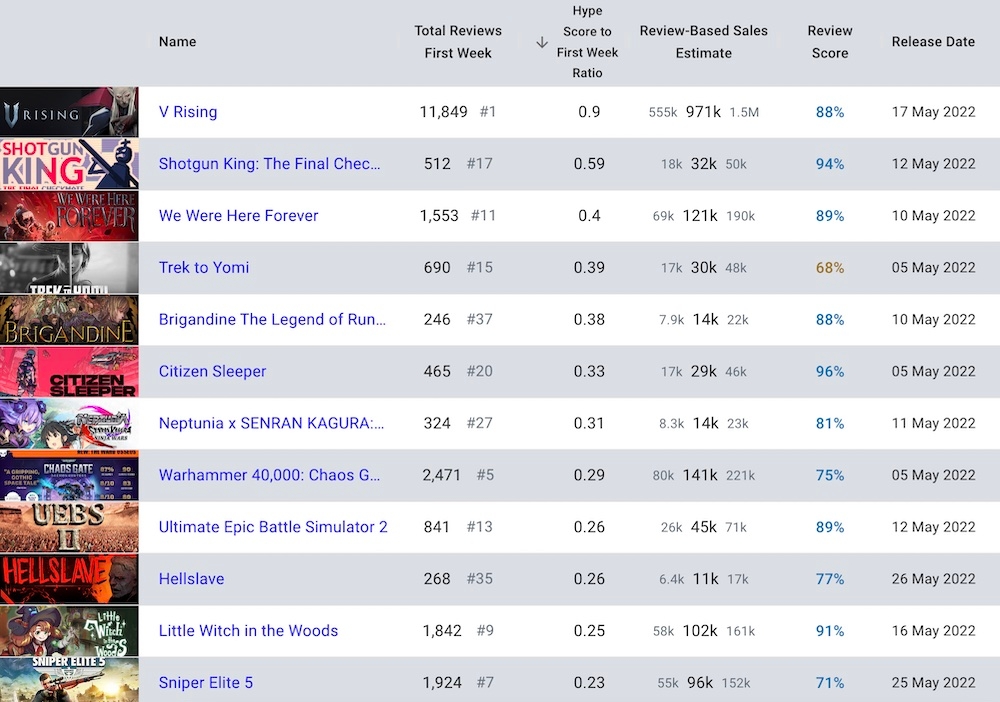Open the Sniper Elite 5 link
1000x702 pixels.
click(206, 683)
